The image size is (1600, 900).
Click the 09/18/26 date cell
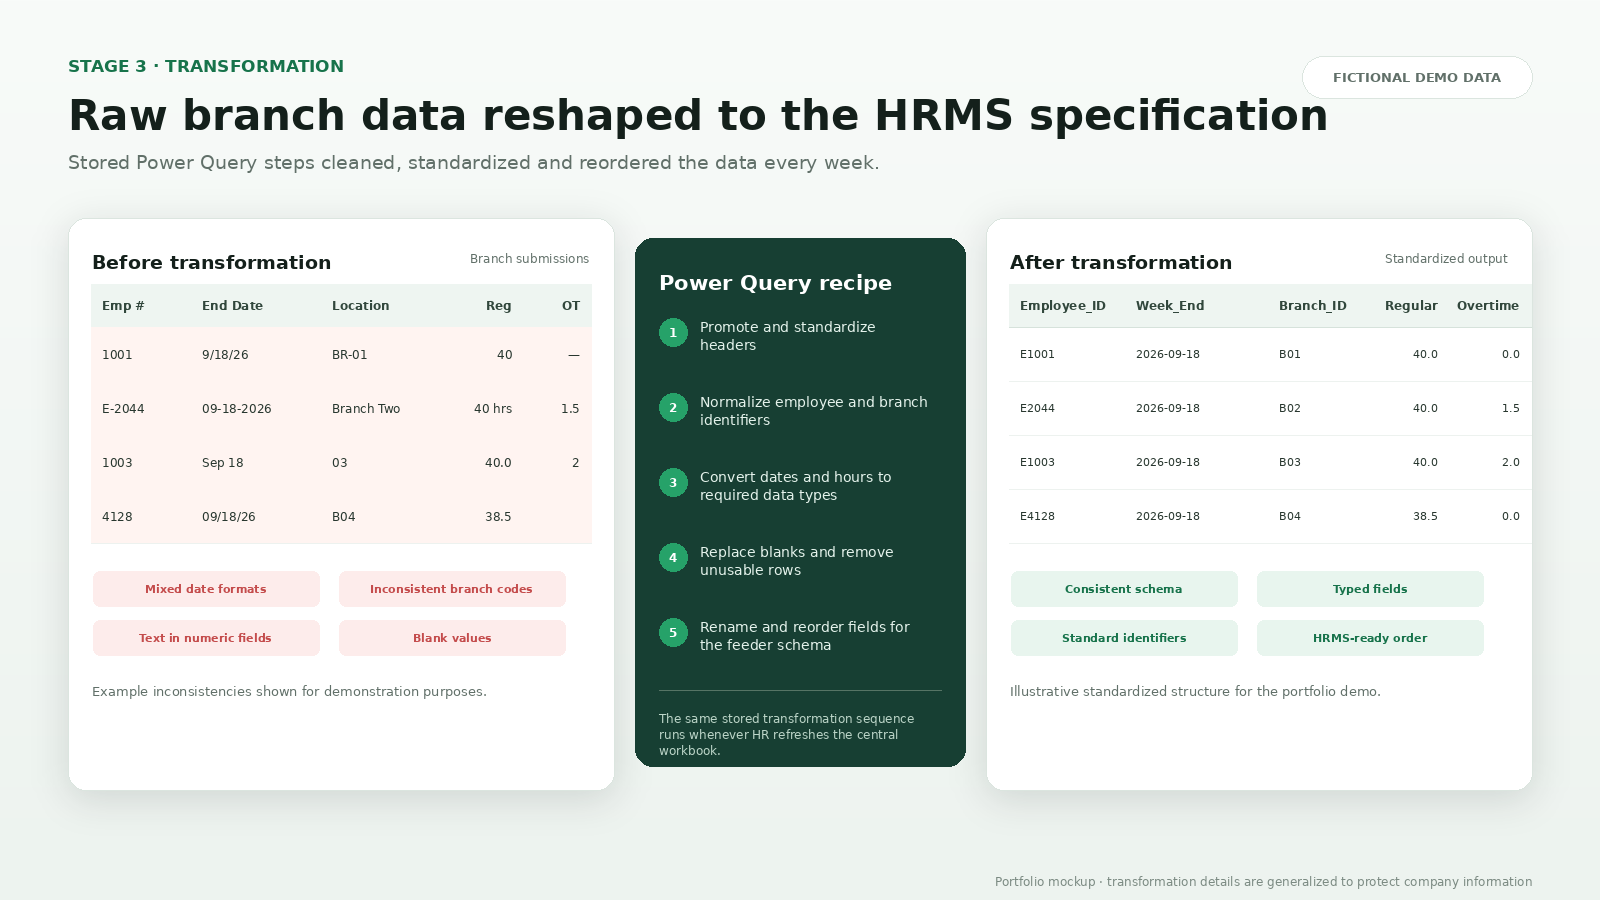point(228,517)
